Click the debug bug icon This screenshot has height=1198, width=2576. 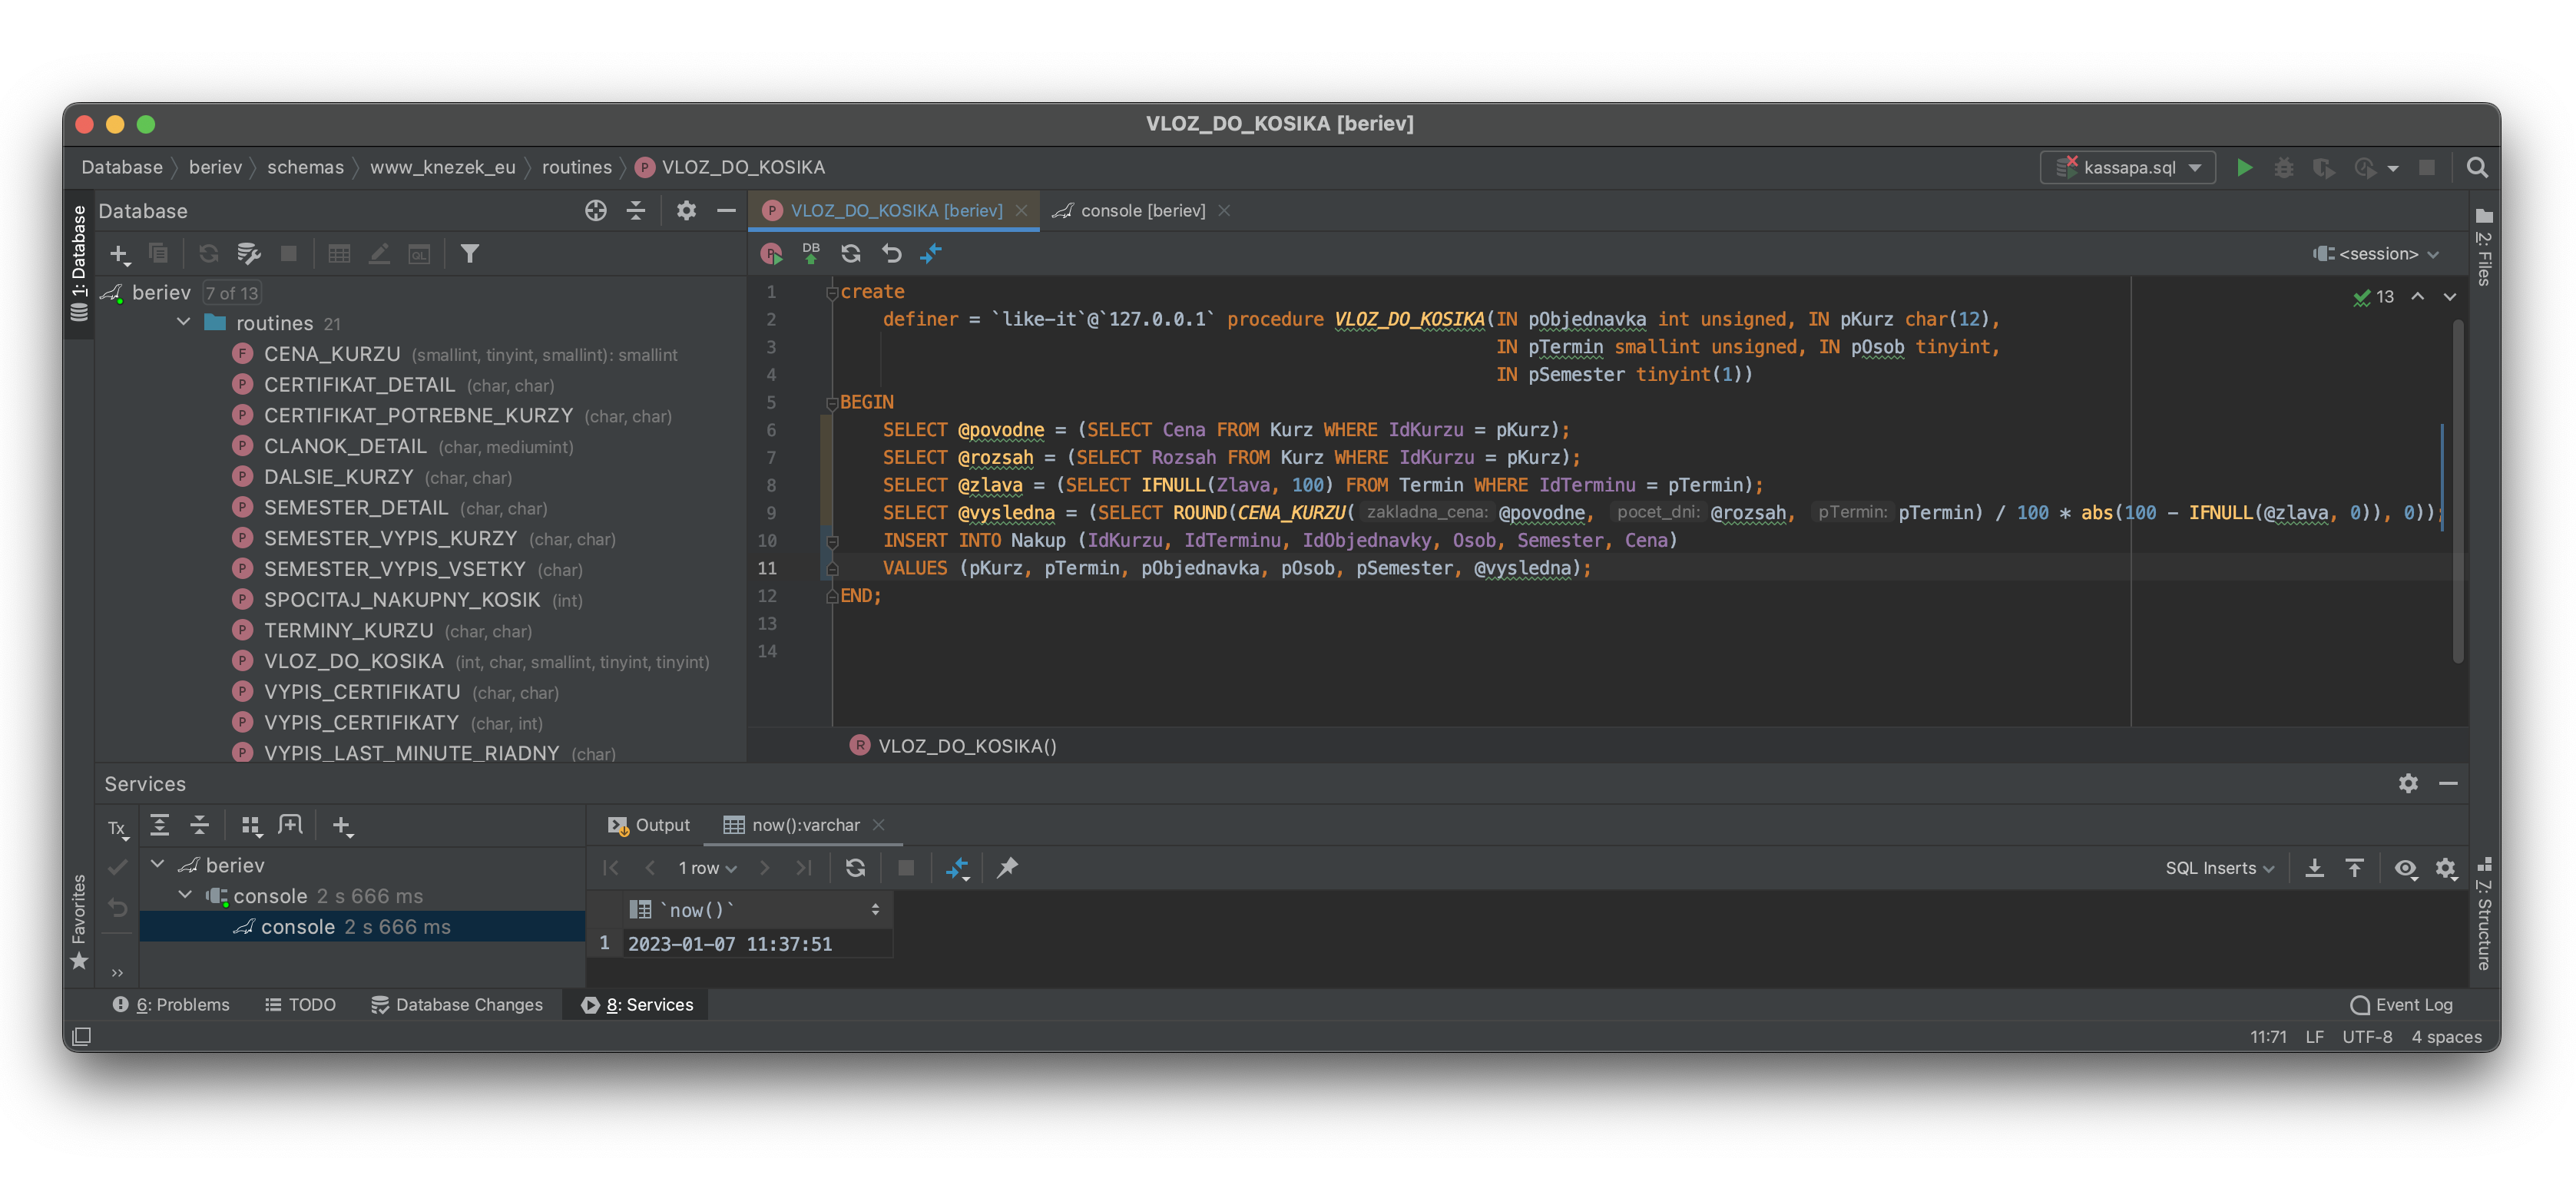[x=2284, y=168]
